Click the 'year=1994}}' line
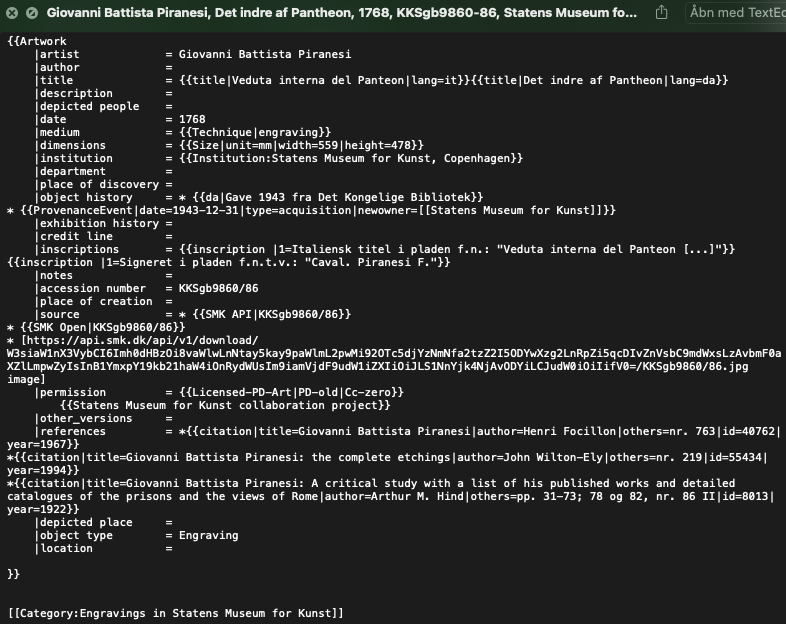Image resolution: width=786 pixels, height=624 pixels. pos(43,471)
